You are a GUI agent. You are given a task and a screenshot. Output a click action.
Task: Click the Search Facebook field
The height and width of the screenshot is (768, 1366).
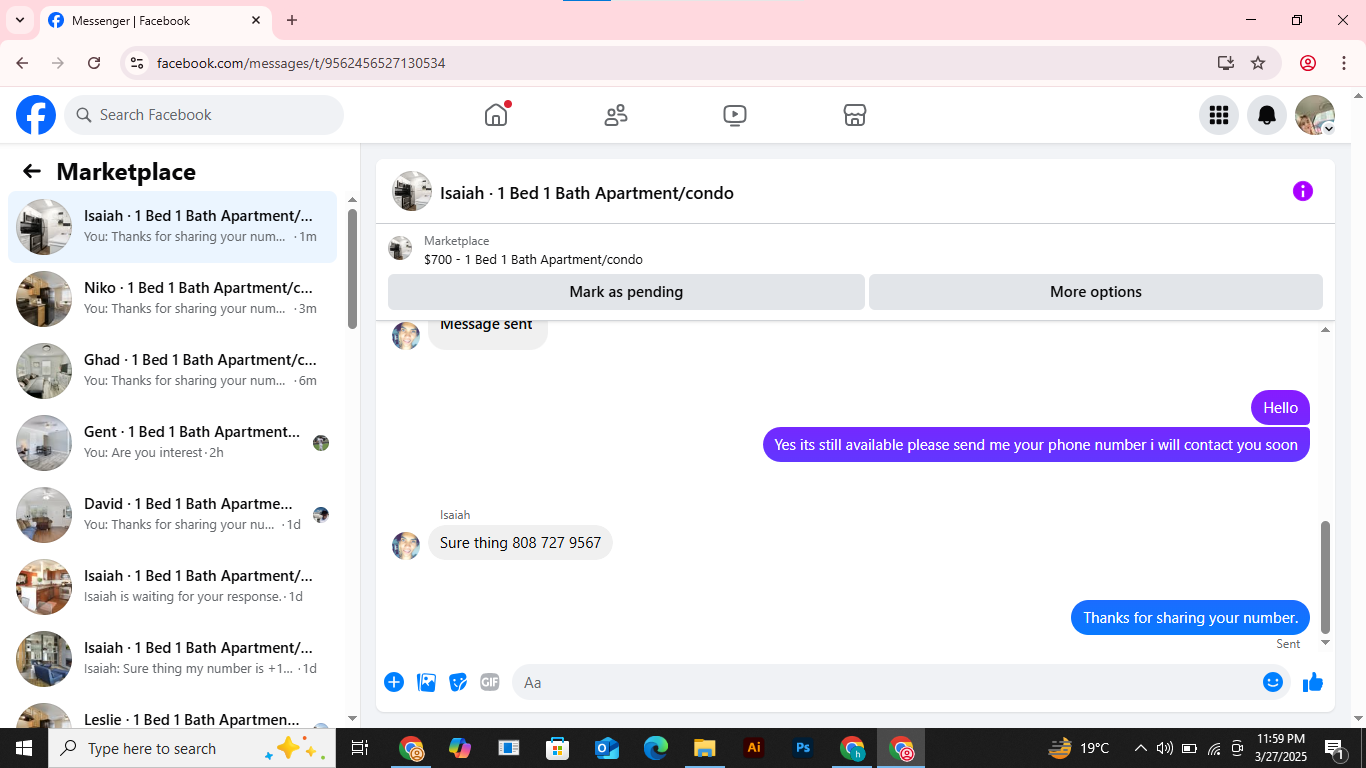tap(204, 115)
